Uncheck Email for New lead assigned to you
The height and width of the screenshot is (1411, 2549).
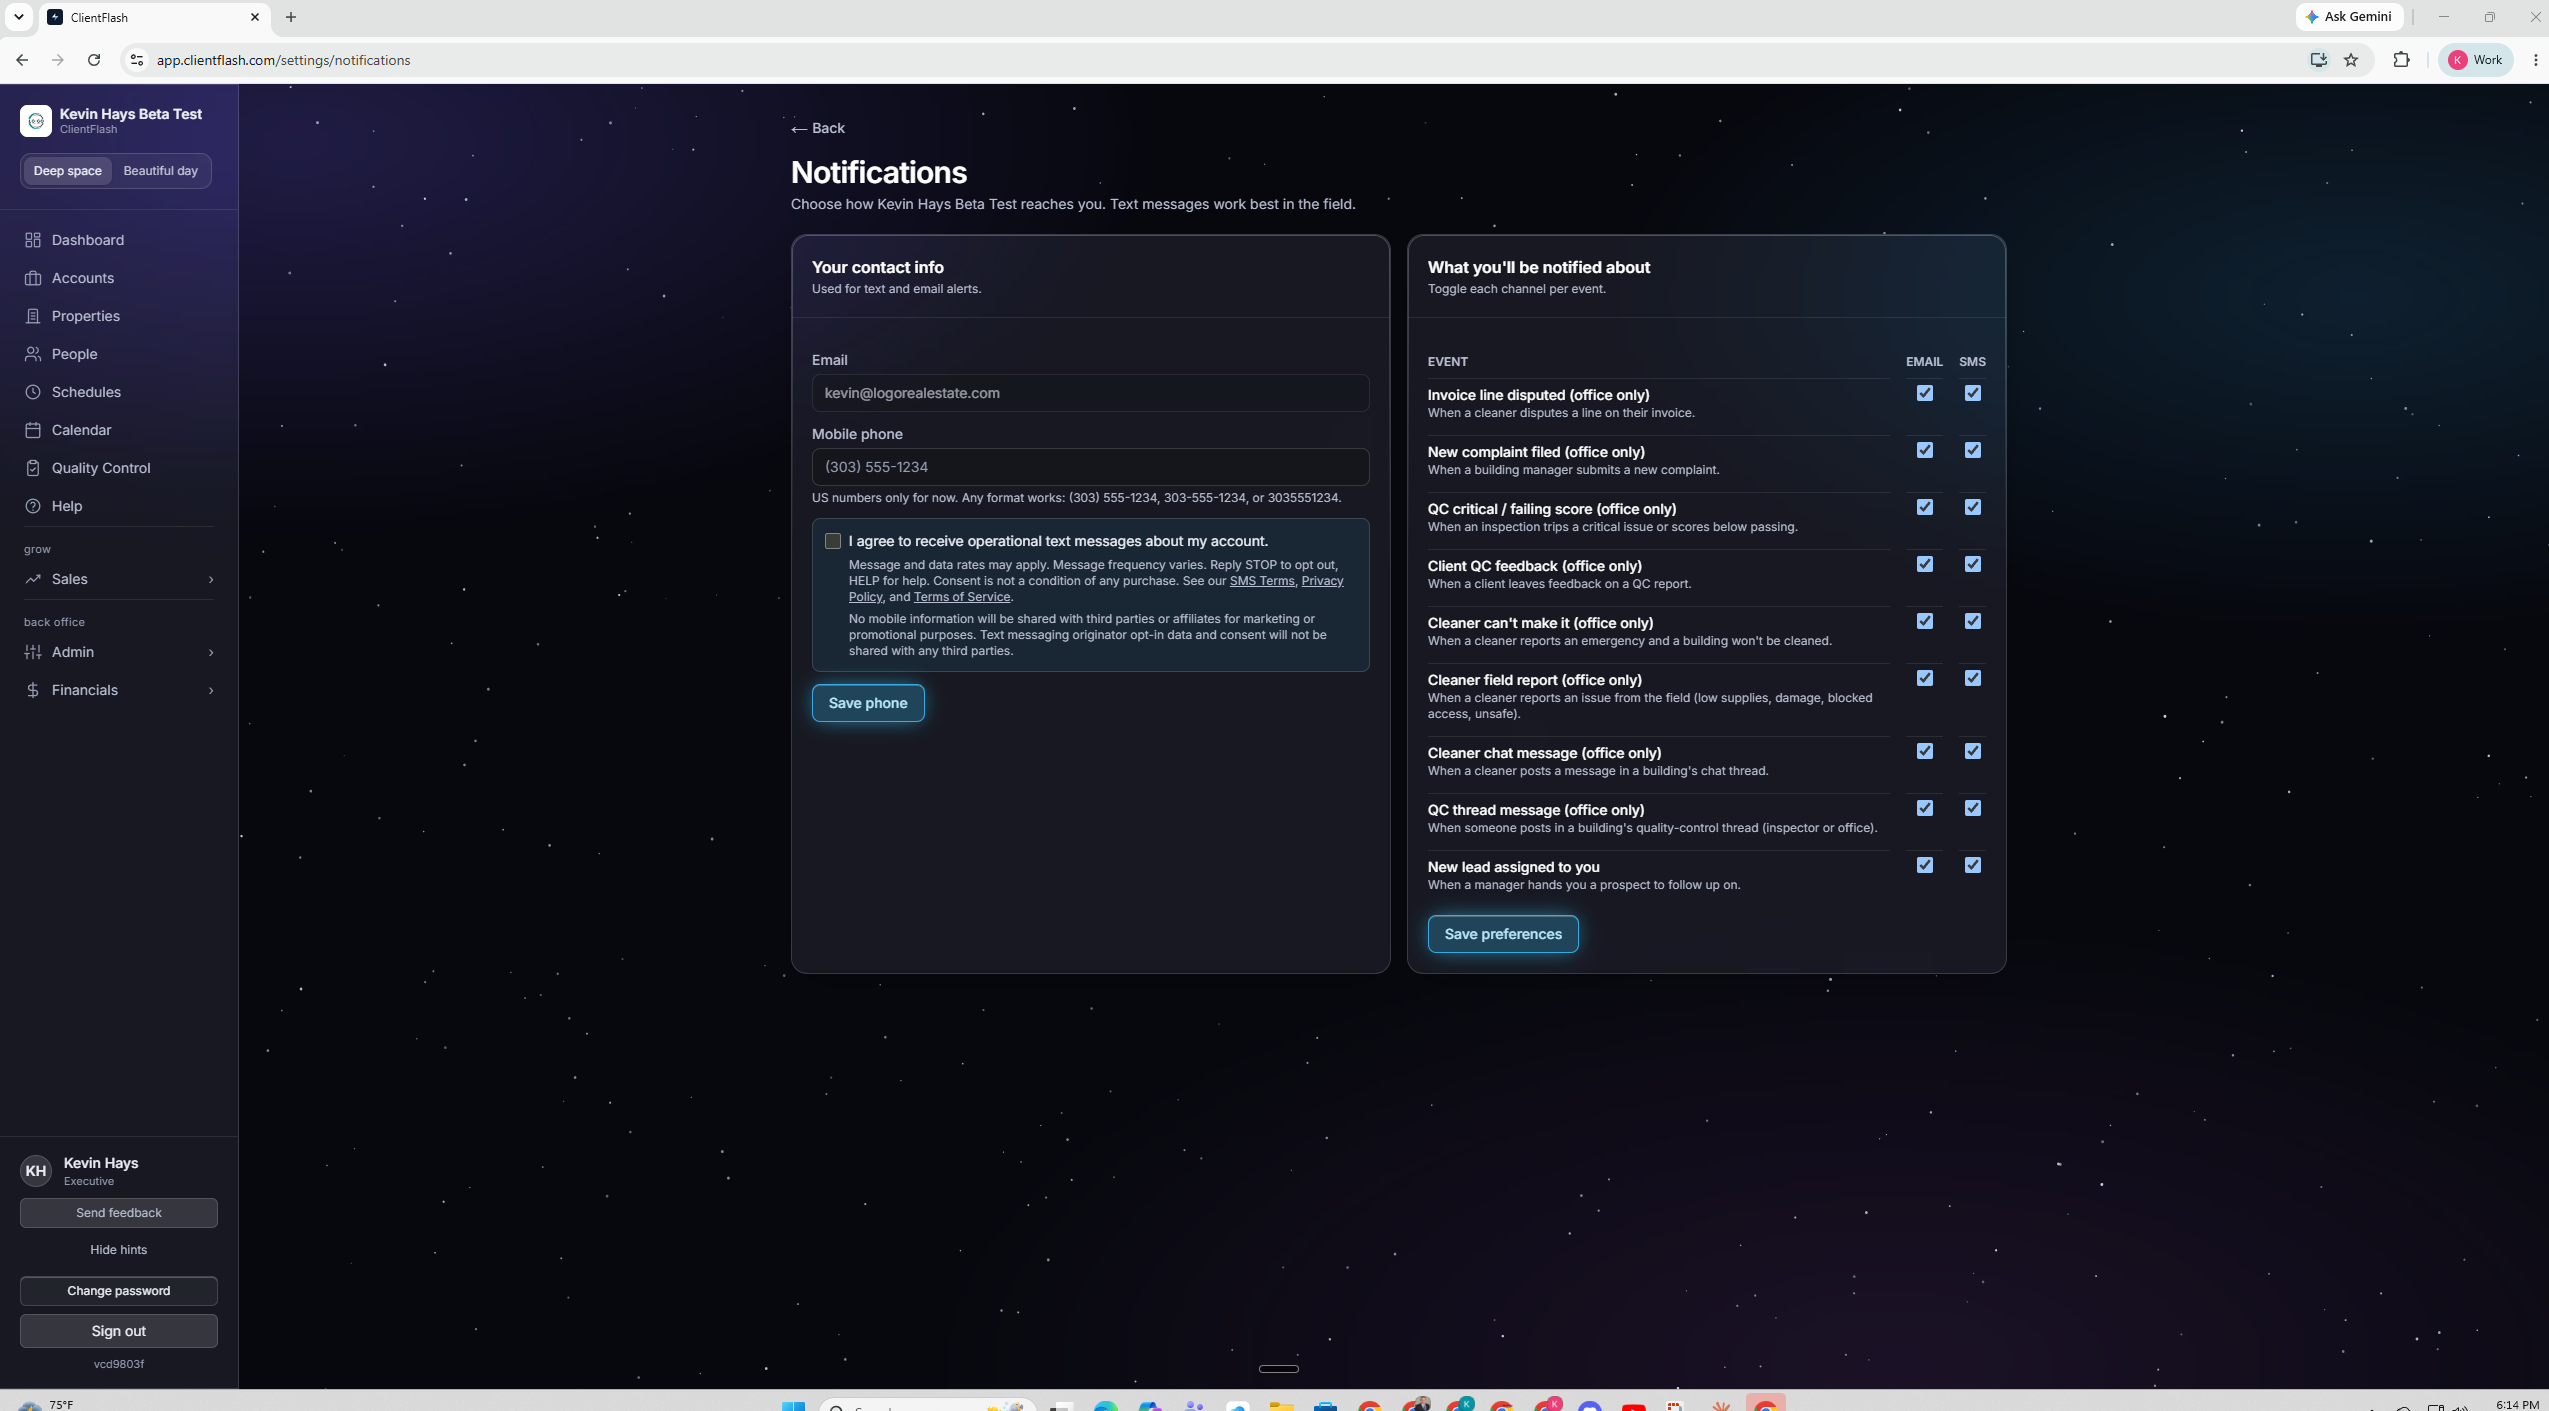click(x=1924, y=865)
